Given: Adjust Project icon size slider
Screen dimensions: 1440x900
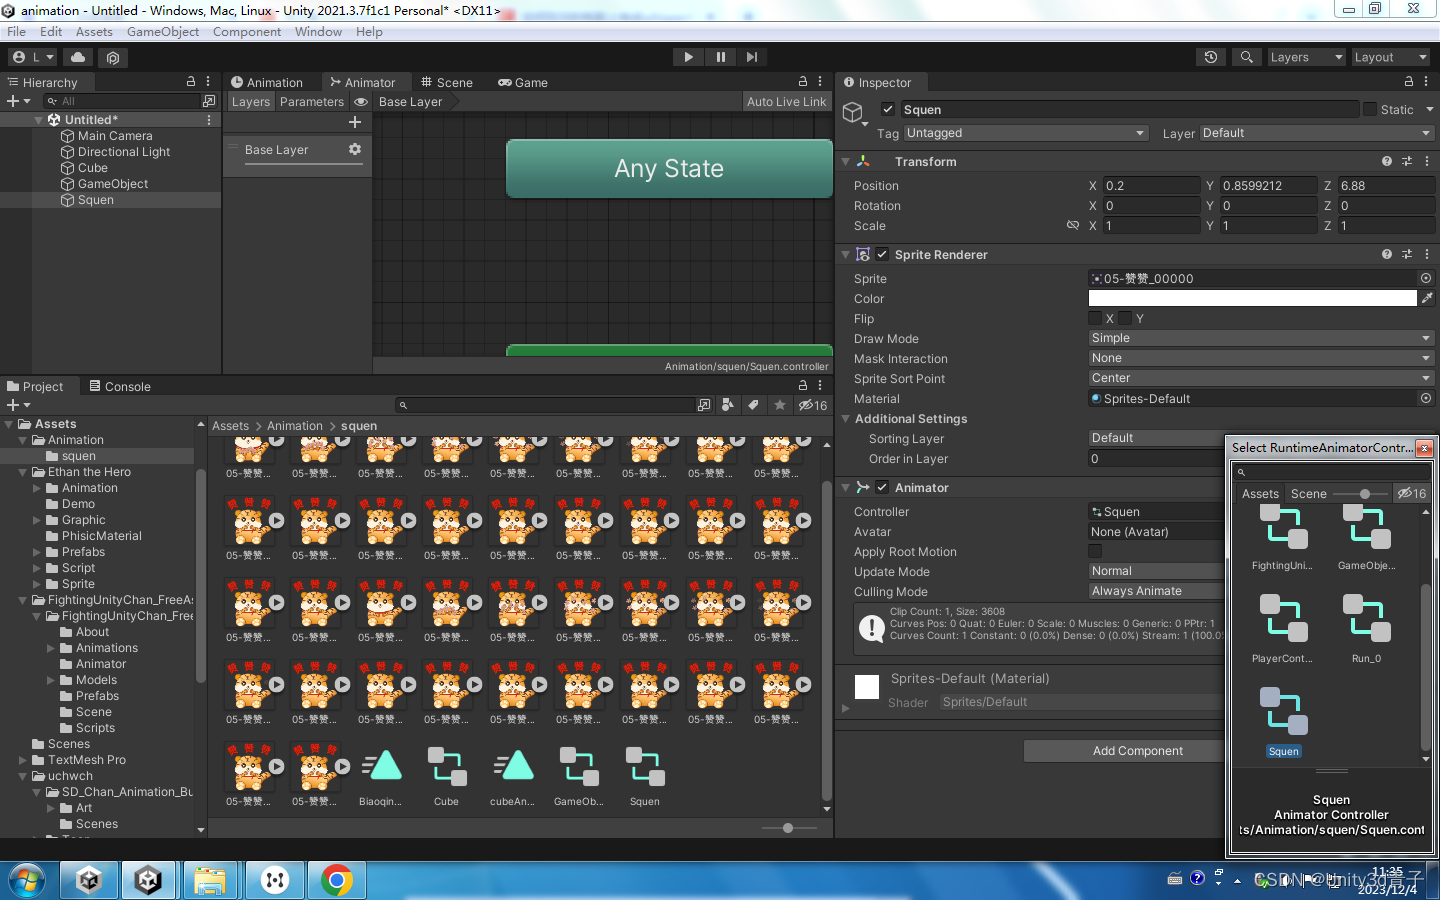Looking at the screenshot, I should coord(788,828).
